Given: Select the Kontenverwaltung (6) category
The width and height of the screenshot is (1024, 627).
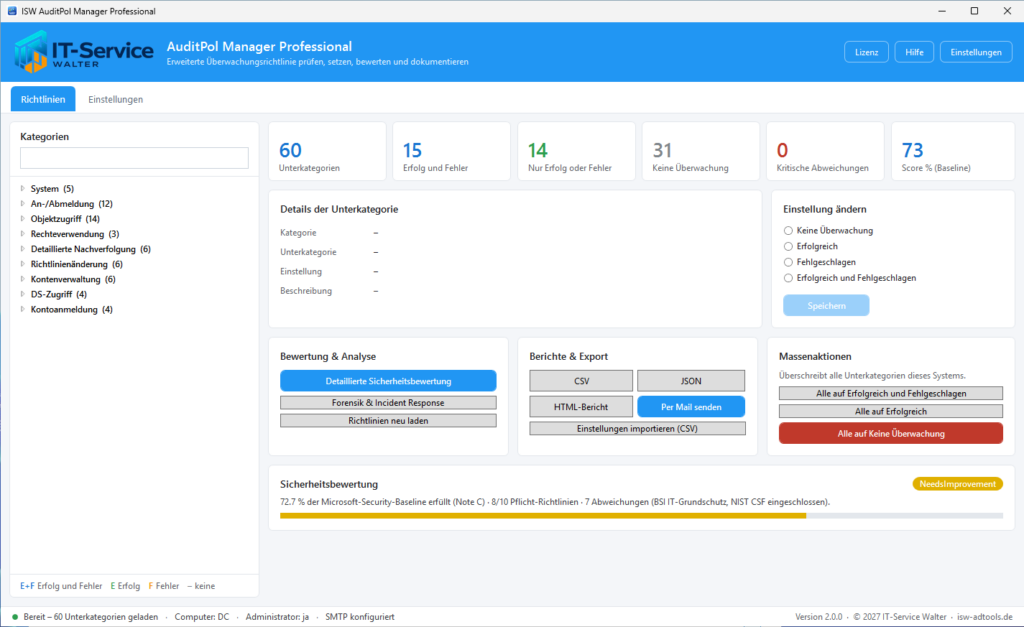Looking at the screenshot, I should 73,279.
